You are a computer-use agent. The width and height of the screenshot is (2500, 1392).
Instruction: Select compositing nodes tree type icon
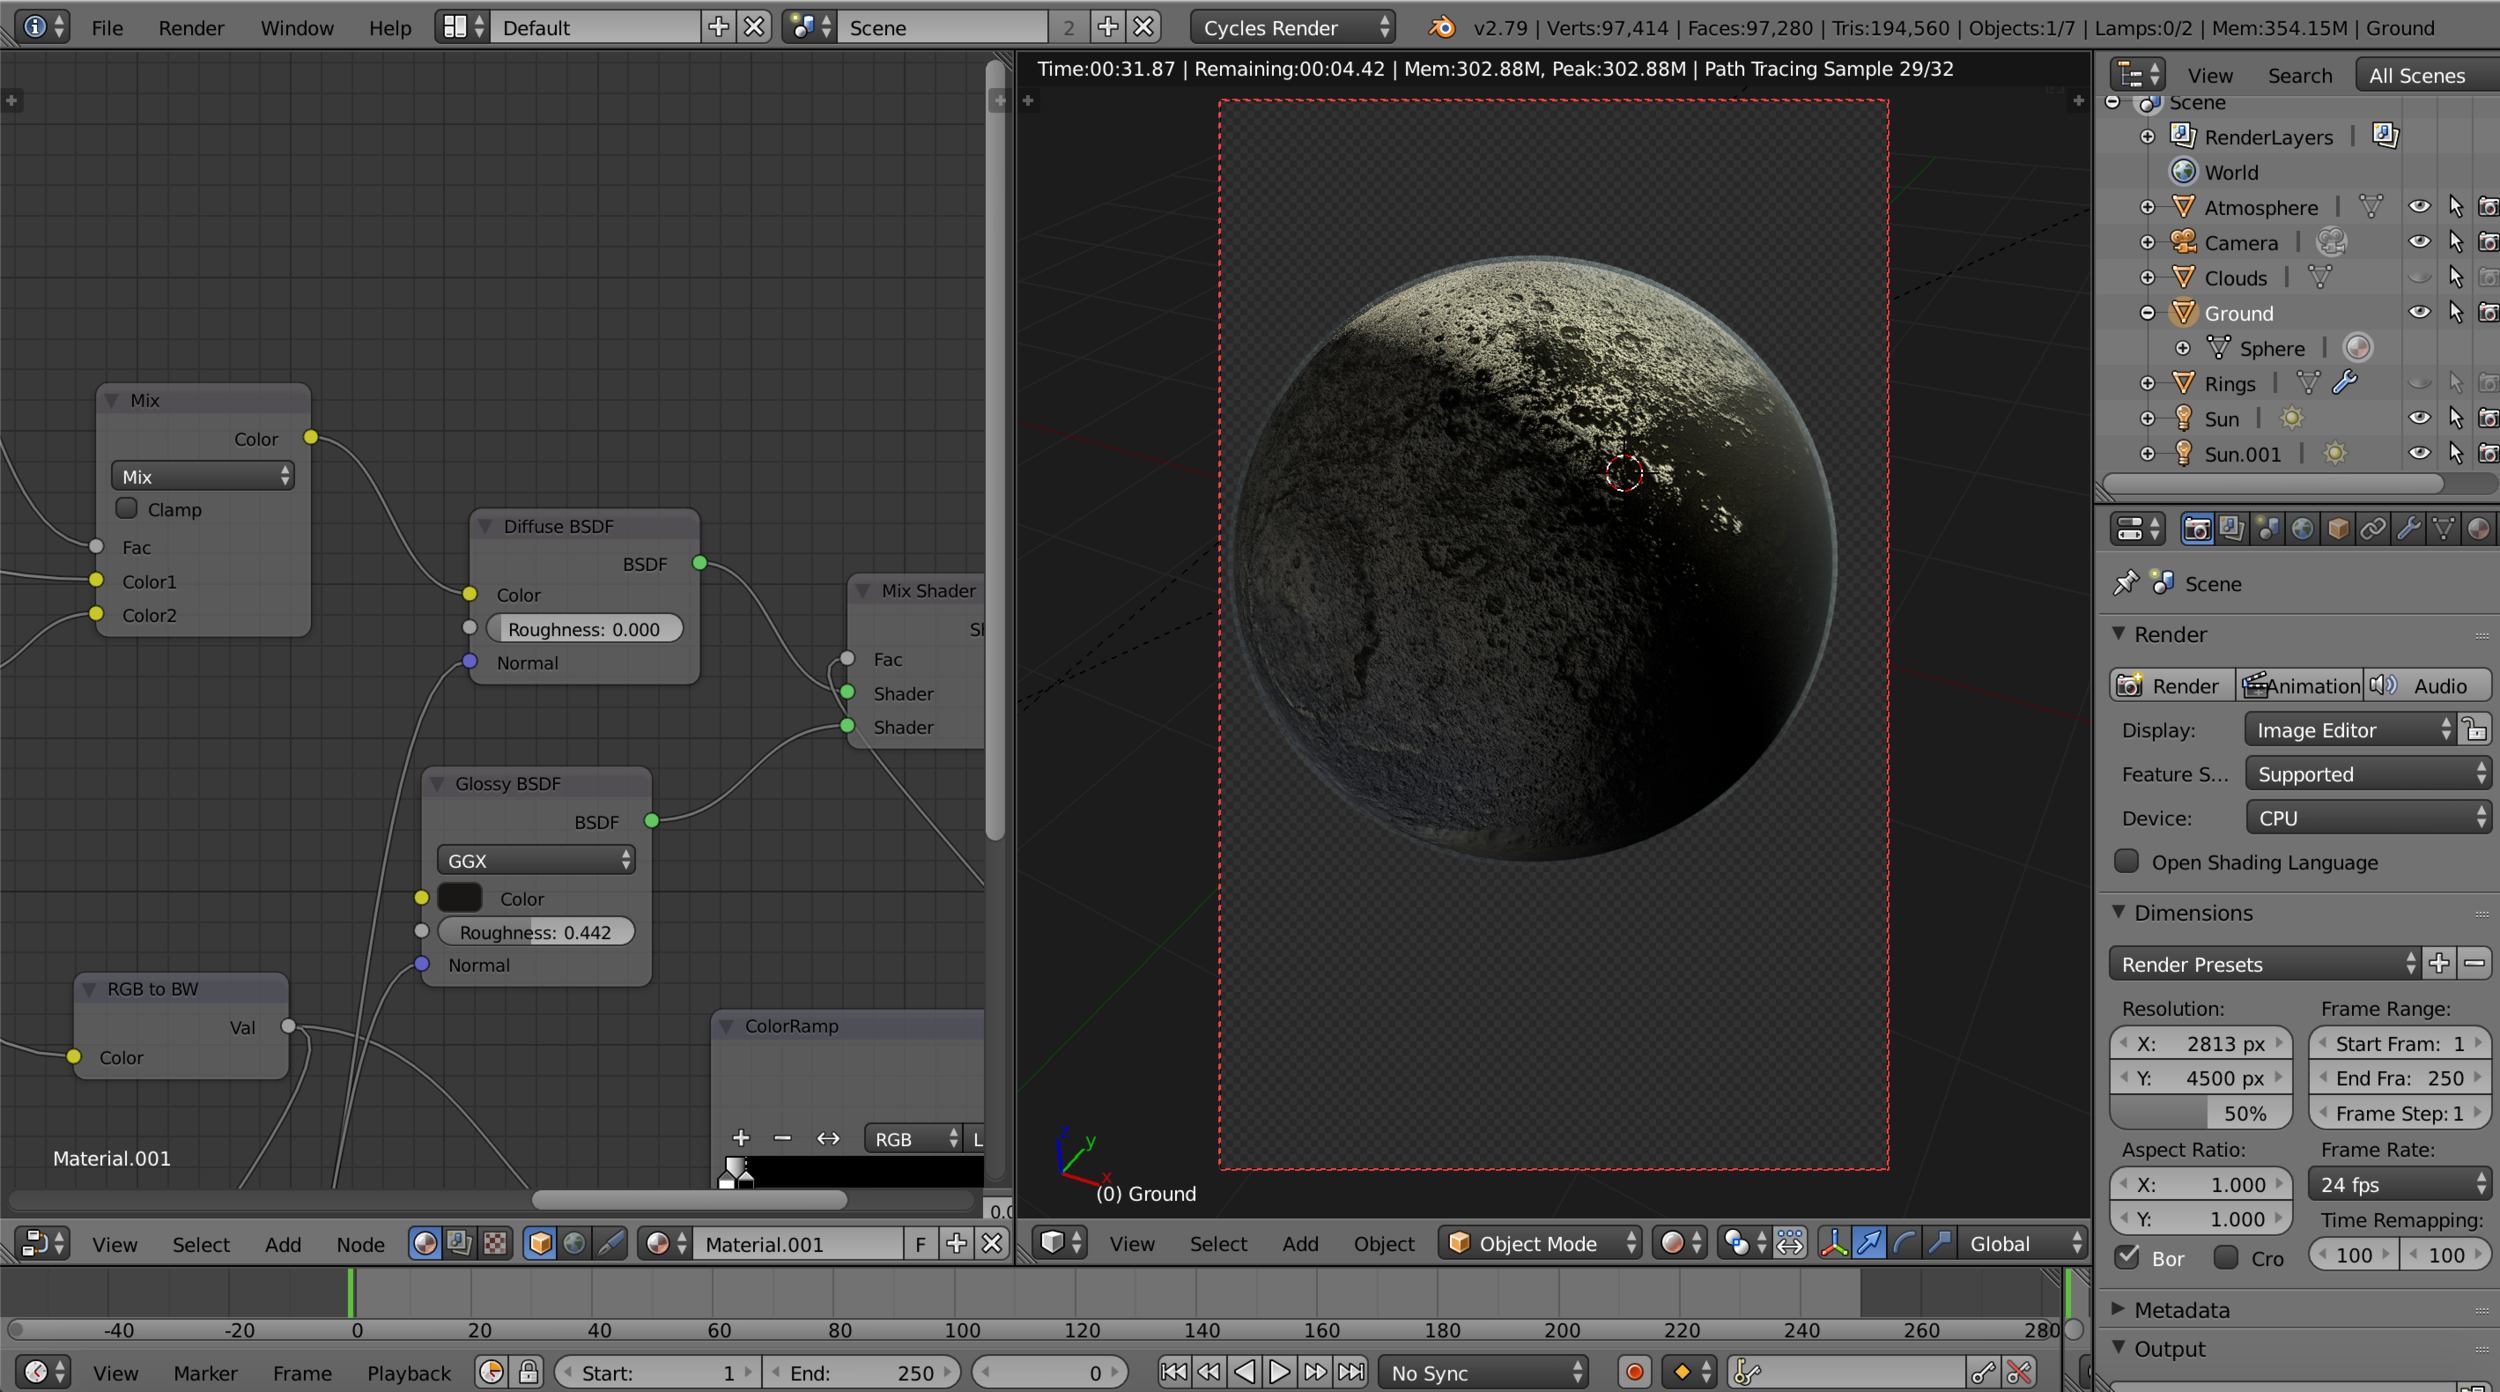[460, 1243]
